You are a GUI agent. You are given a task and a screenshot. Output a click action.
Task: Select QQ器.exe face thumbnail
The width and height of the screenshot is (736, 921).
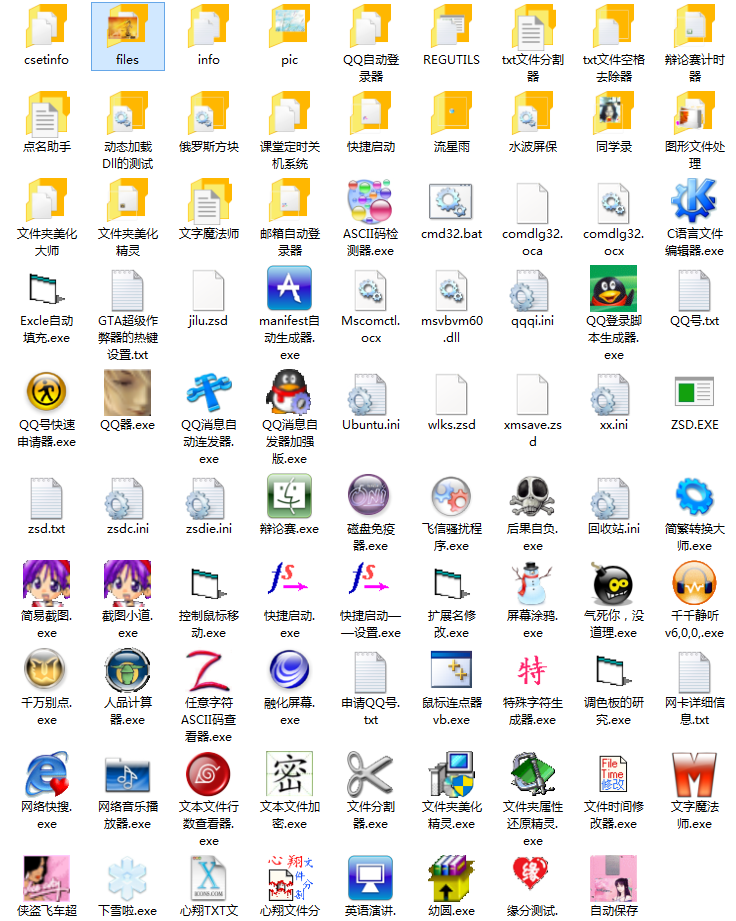[x=128, y=392]
